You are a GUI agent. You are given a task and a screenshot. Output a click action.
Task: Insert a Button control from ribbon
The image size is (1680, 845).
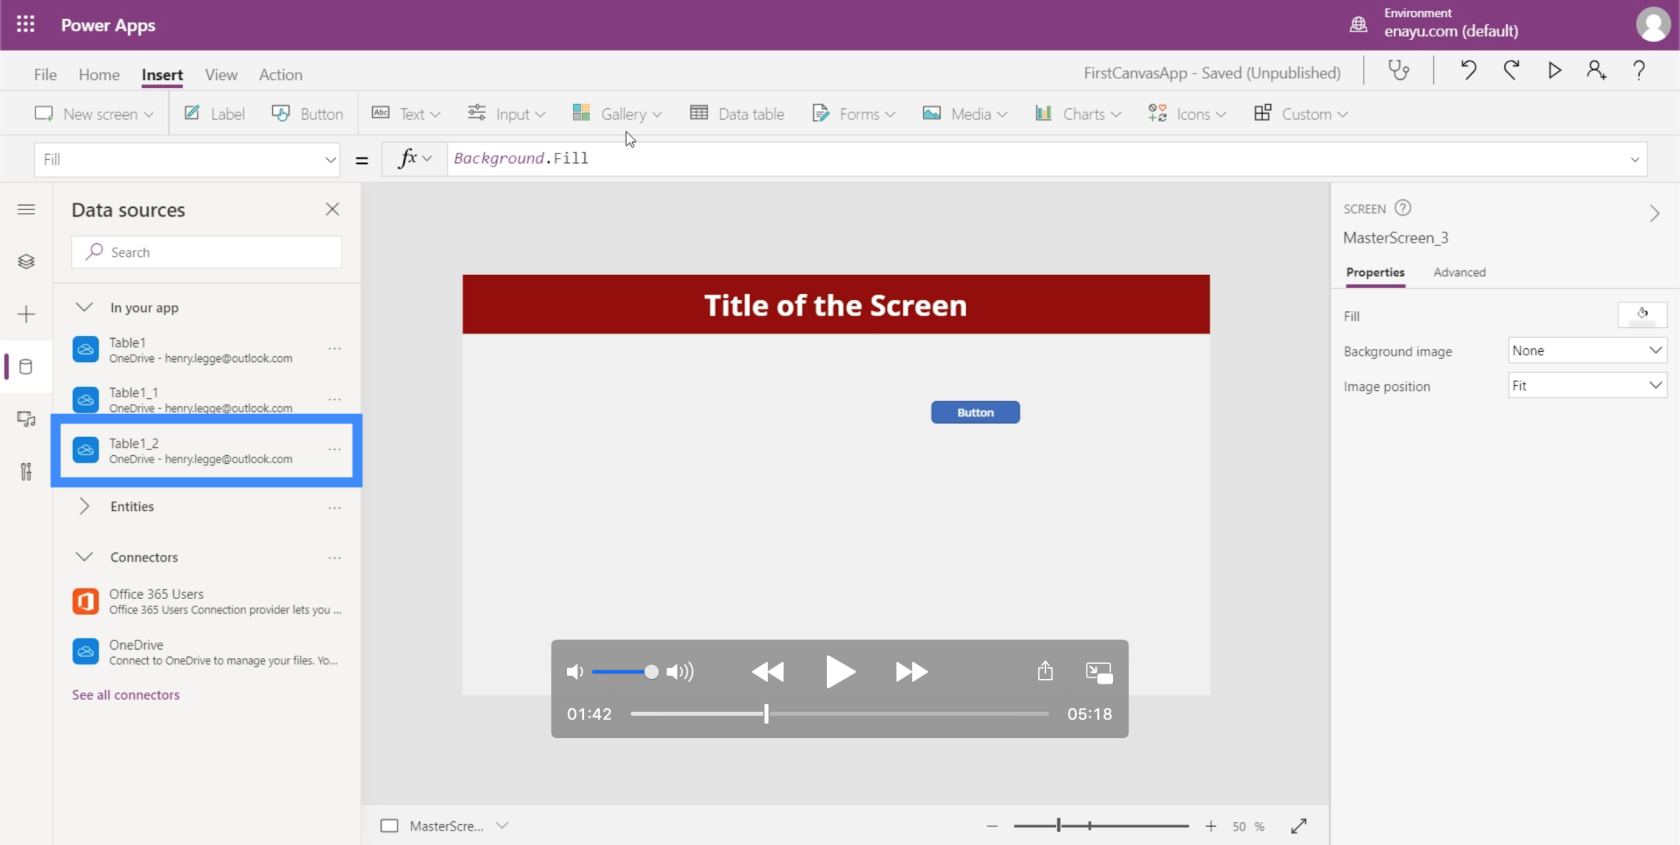pos(308,114)
